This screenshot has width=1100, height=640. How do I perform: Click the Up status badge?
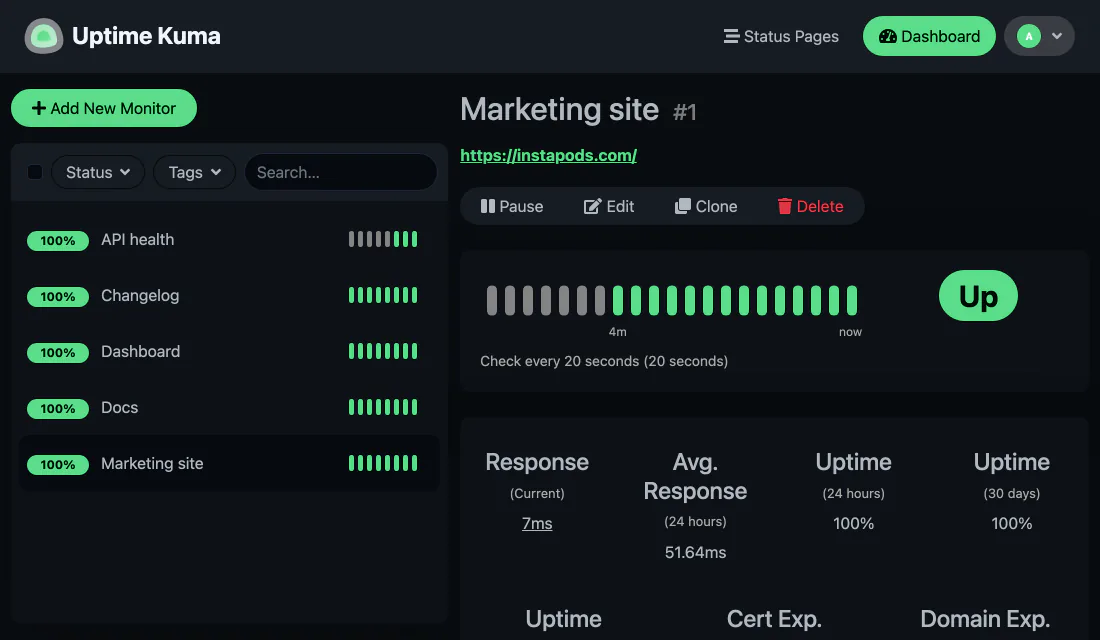point(978,295)
